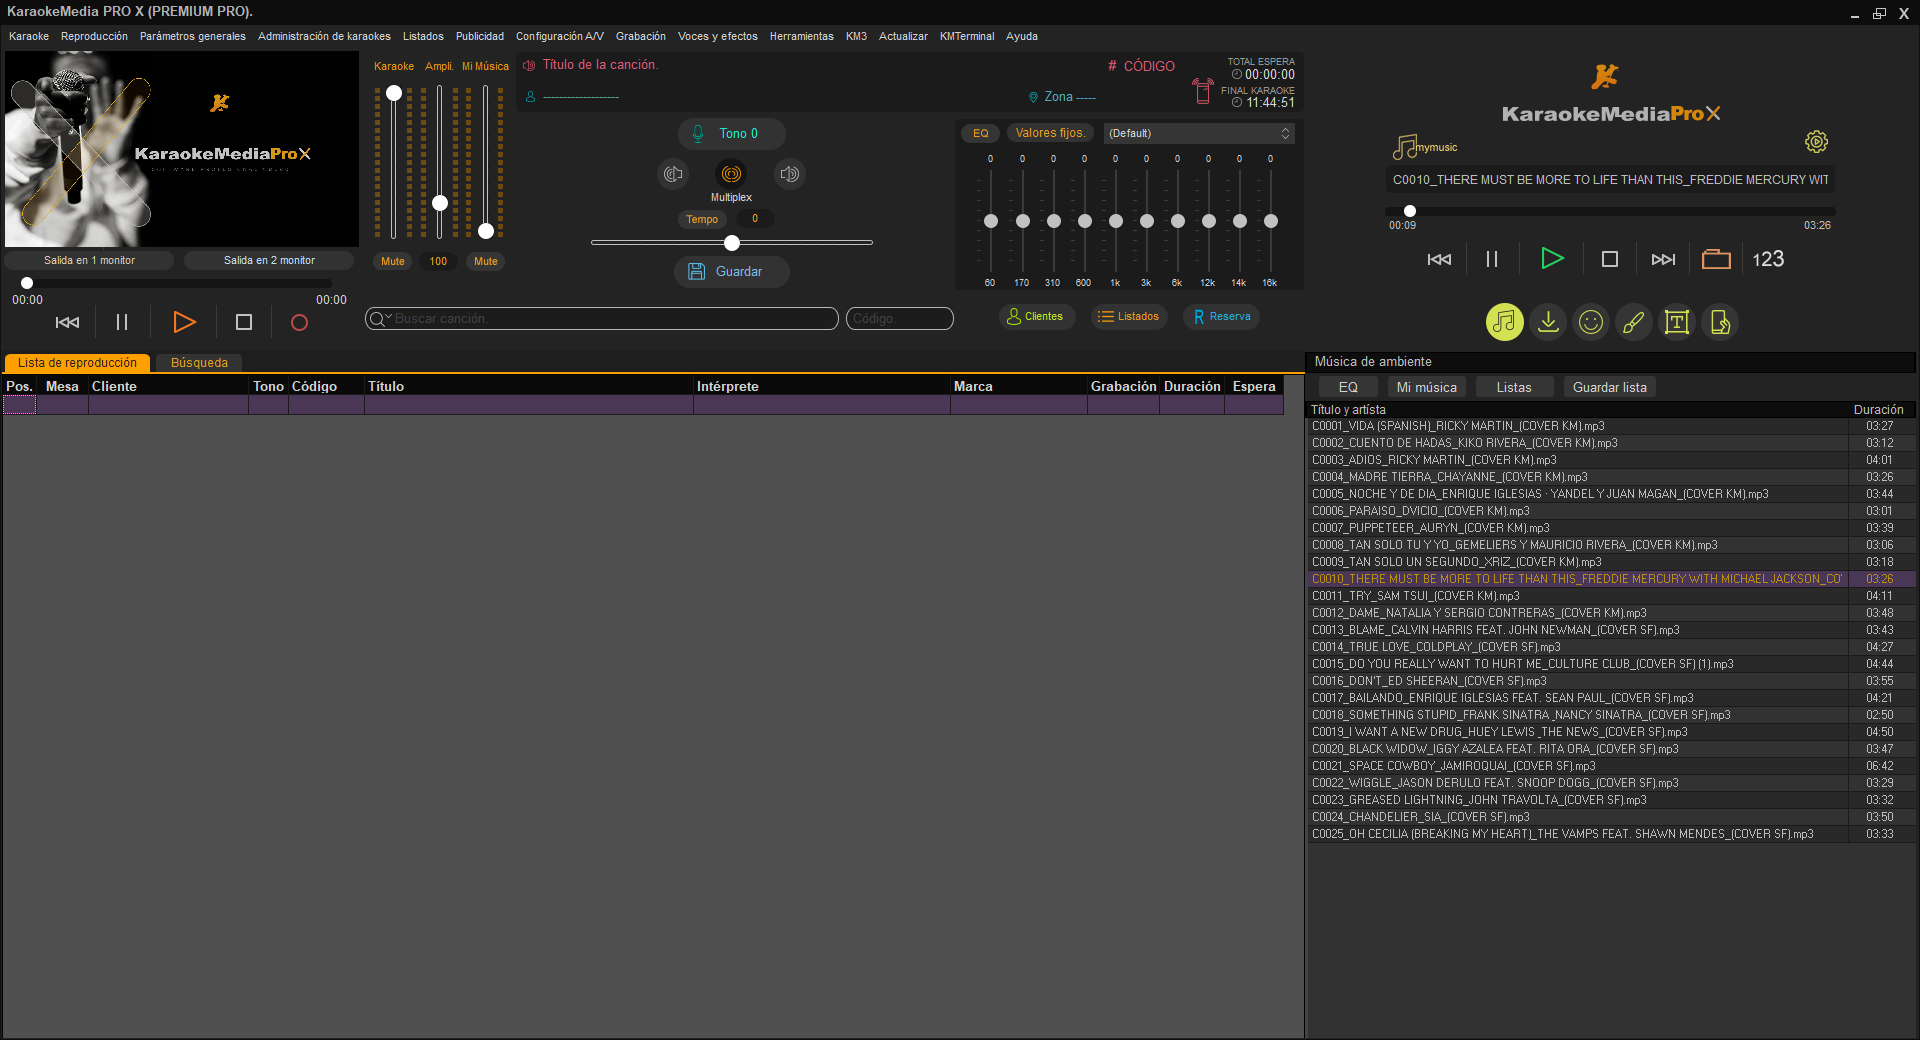
Task: Click the red record button in karaoke player
Action: (x=299, y=322)
